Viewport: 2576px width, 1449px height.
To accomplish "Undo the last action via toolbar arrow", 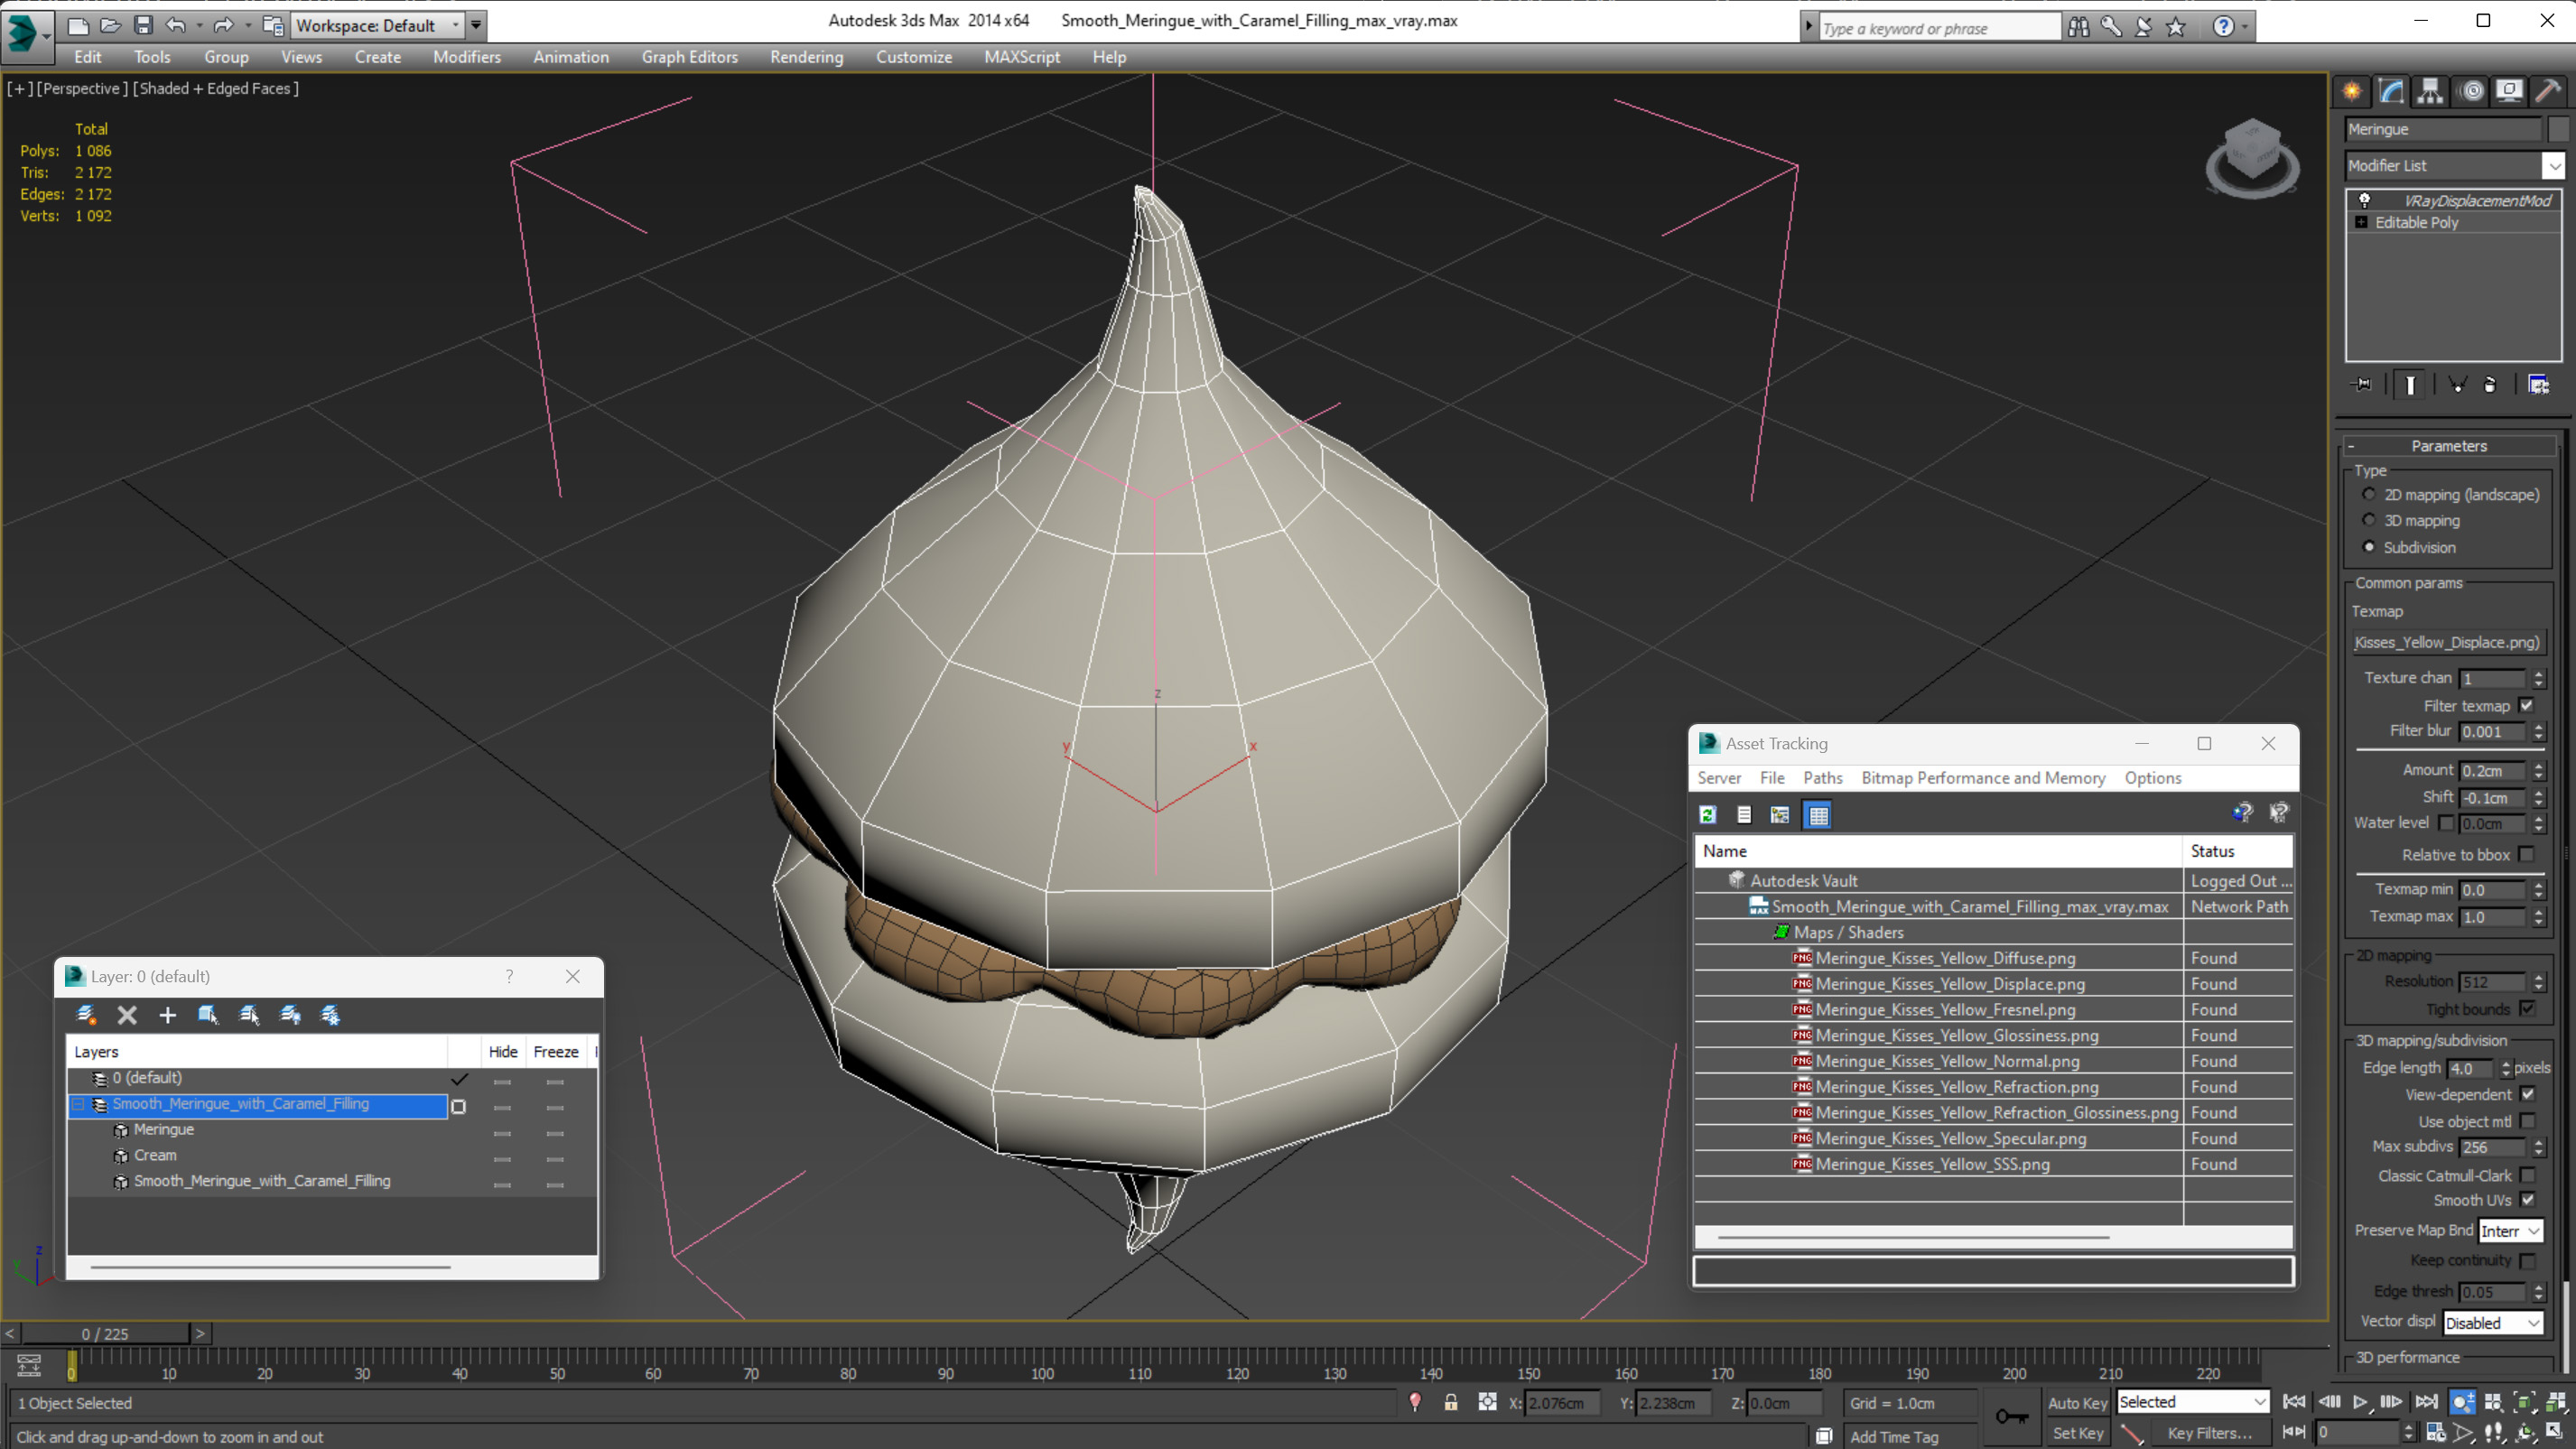I will (x=176, y=25).
